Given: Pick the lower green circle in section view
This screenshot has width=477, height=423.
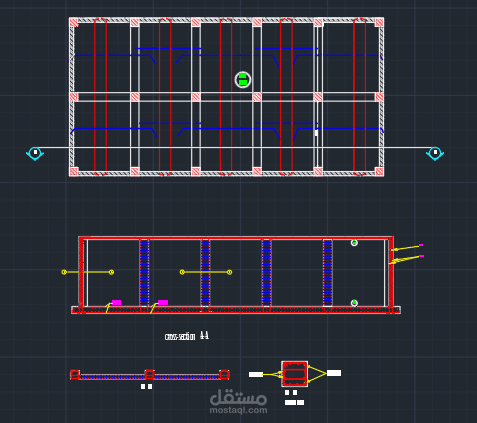Looking at the screenshot, I should (354, 303).
